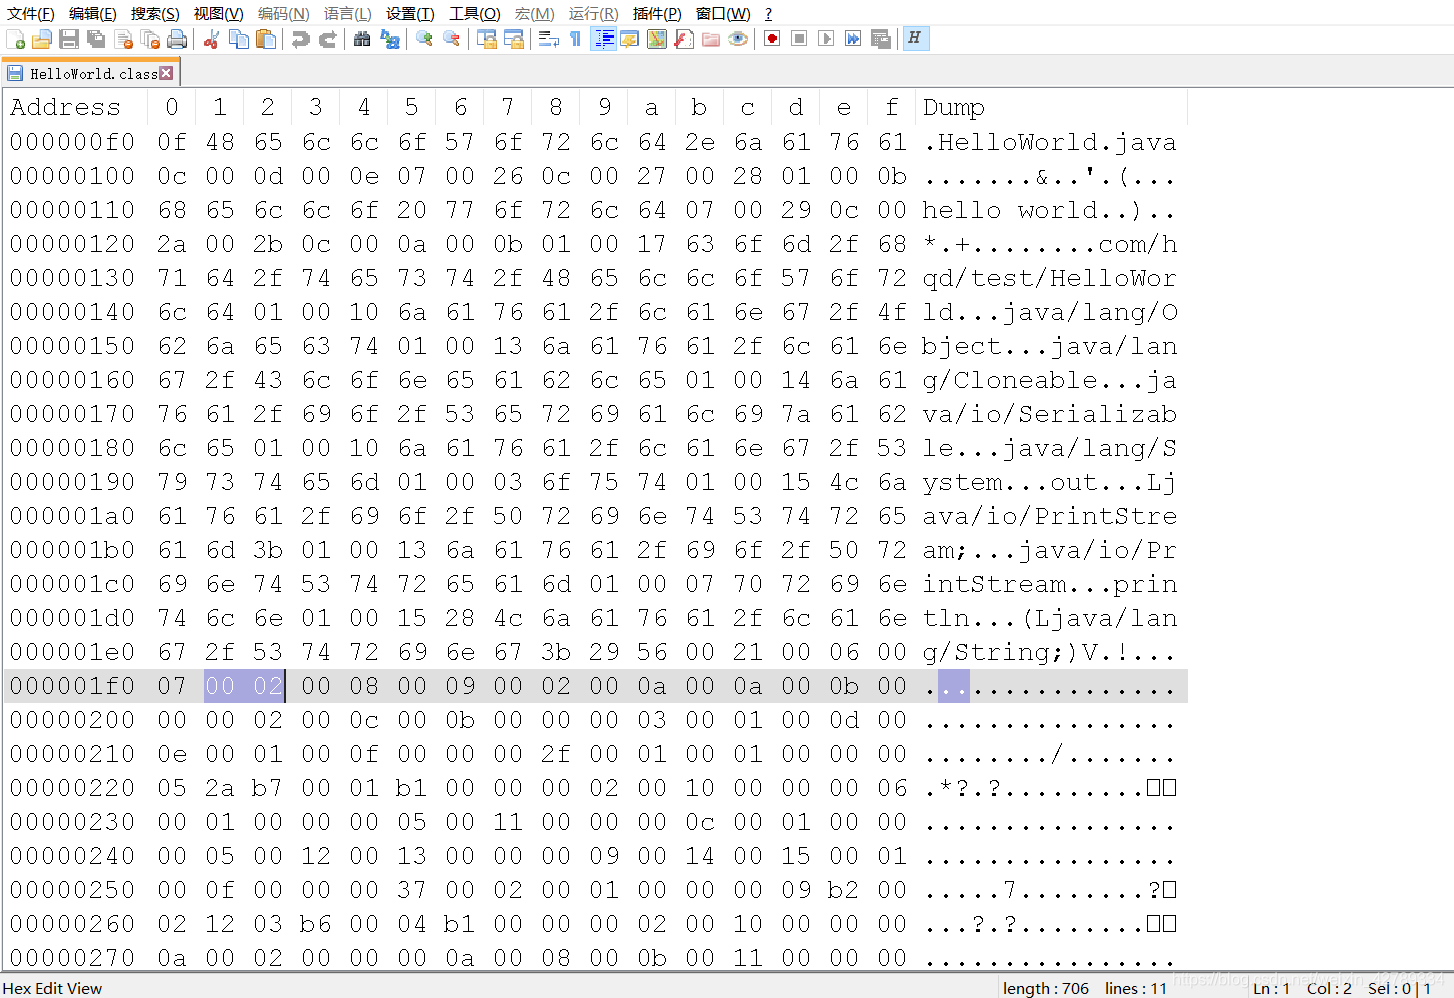Click byte b7 in row 00000220
The image size is (1454, 998).
267,788
